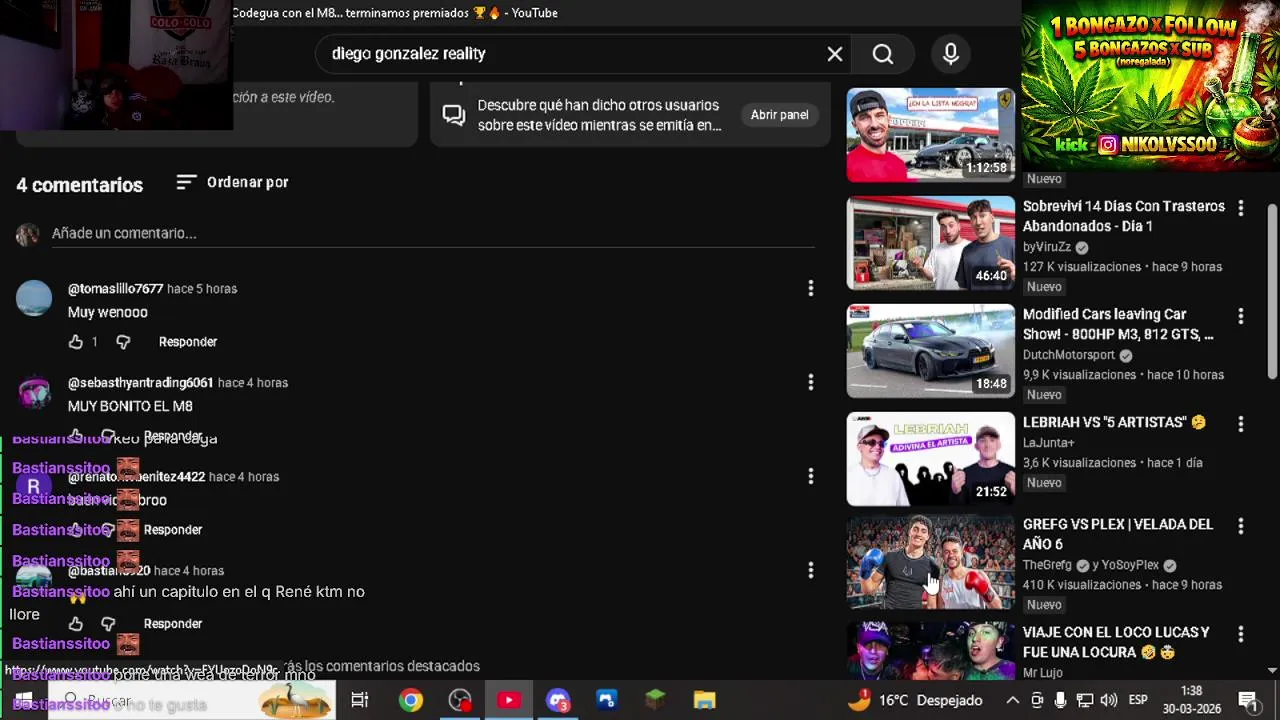Open the 'LEBRIAH VS 5 ARTISTAS' video thumbnail
Viewport: 1280px width, 720px height.
[x=931, y=459]
